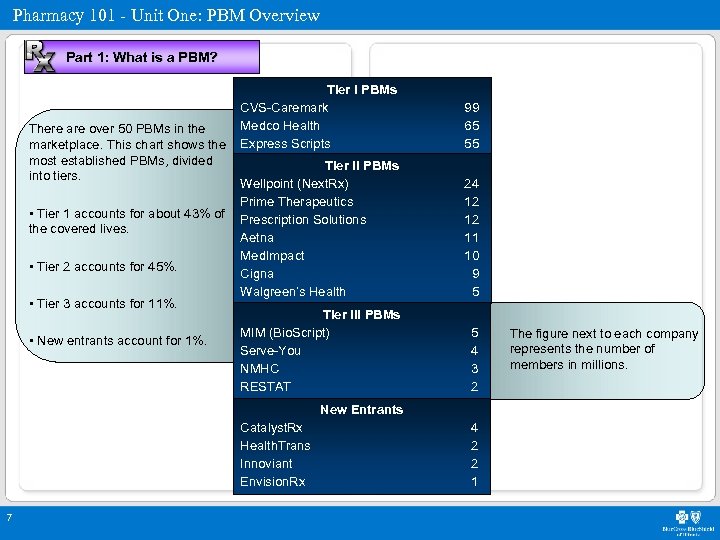Click the 'Tier III PBMs' heading

362,315
